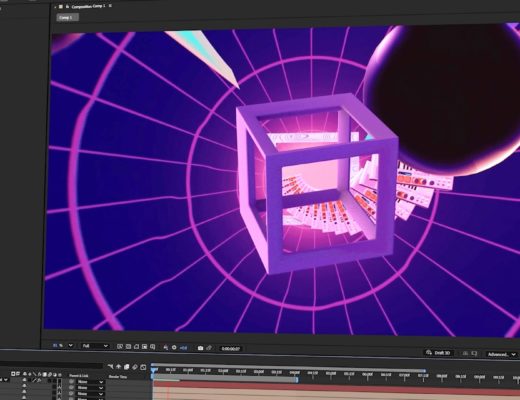The image size is (520, 400).
Task: Enable motion blur switch in timeline
Action: [x=135, y=367]
